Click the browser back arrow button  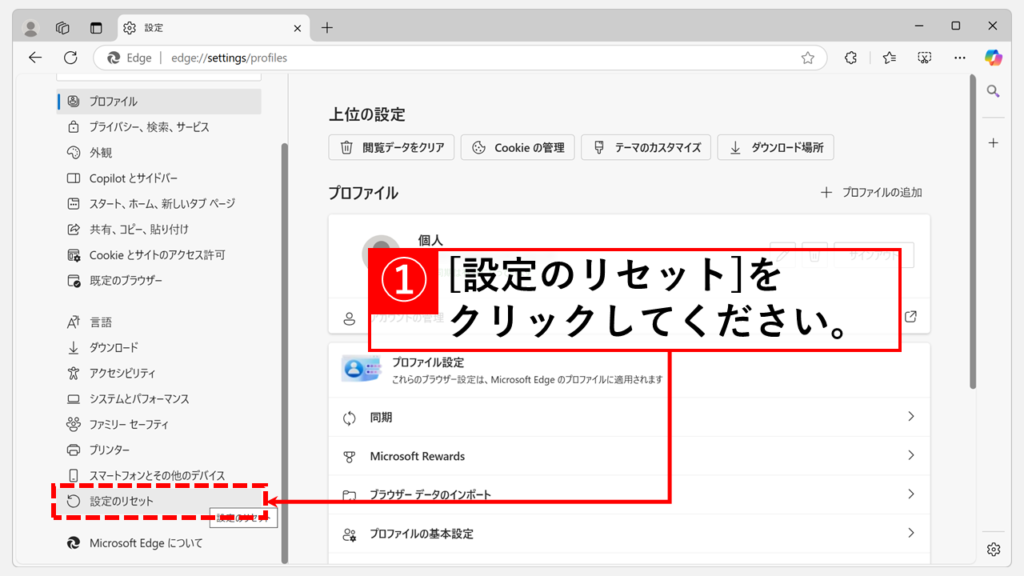pos(35,58)
